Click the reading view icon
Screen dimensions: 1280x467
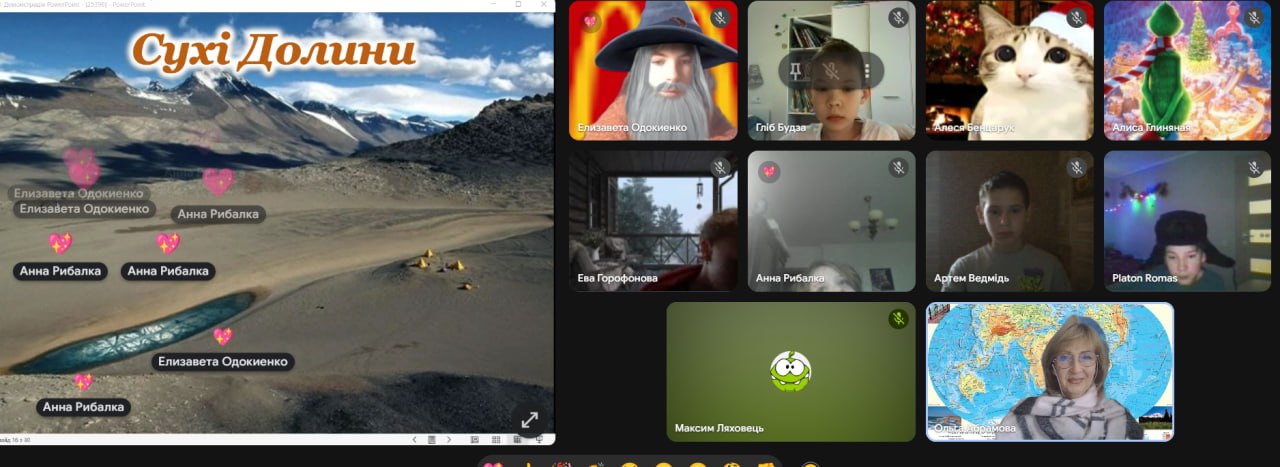click(517, 439)
